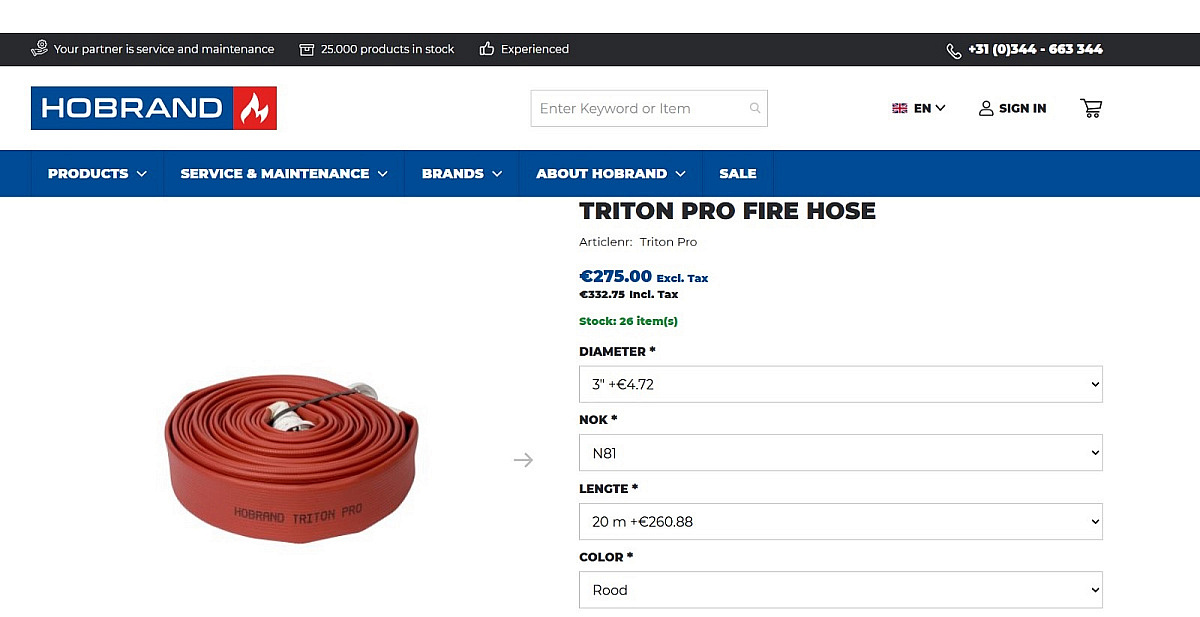Click the search magnifier icon
Screen dimensions: 1200x617
pos(755,108)
